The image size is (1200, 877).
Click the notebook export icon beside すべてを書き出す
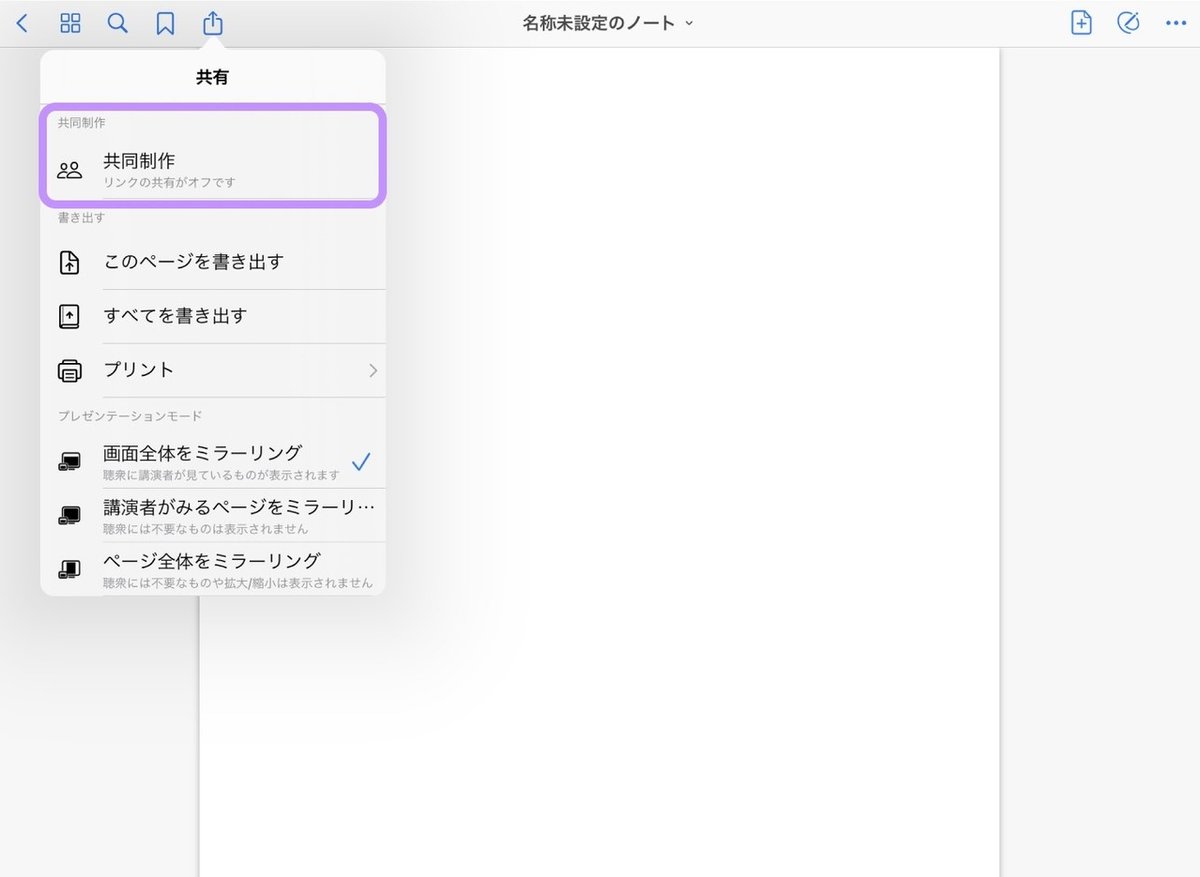pyautogui.click(x=69, y=316)
